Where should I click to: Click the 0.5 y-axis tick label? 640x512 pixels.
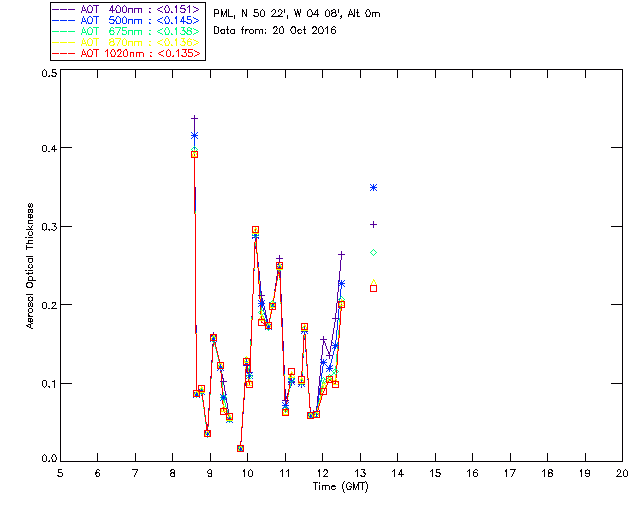click(49, 73)
